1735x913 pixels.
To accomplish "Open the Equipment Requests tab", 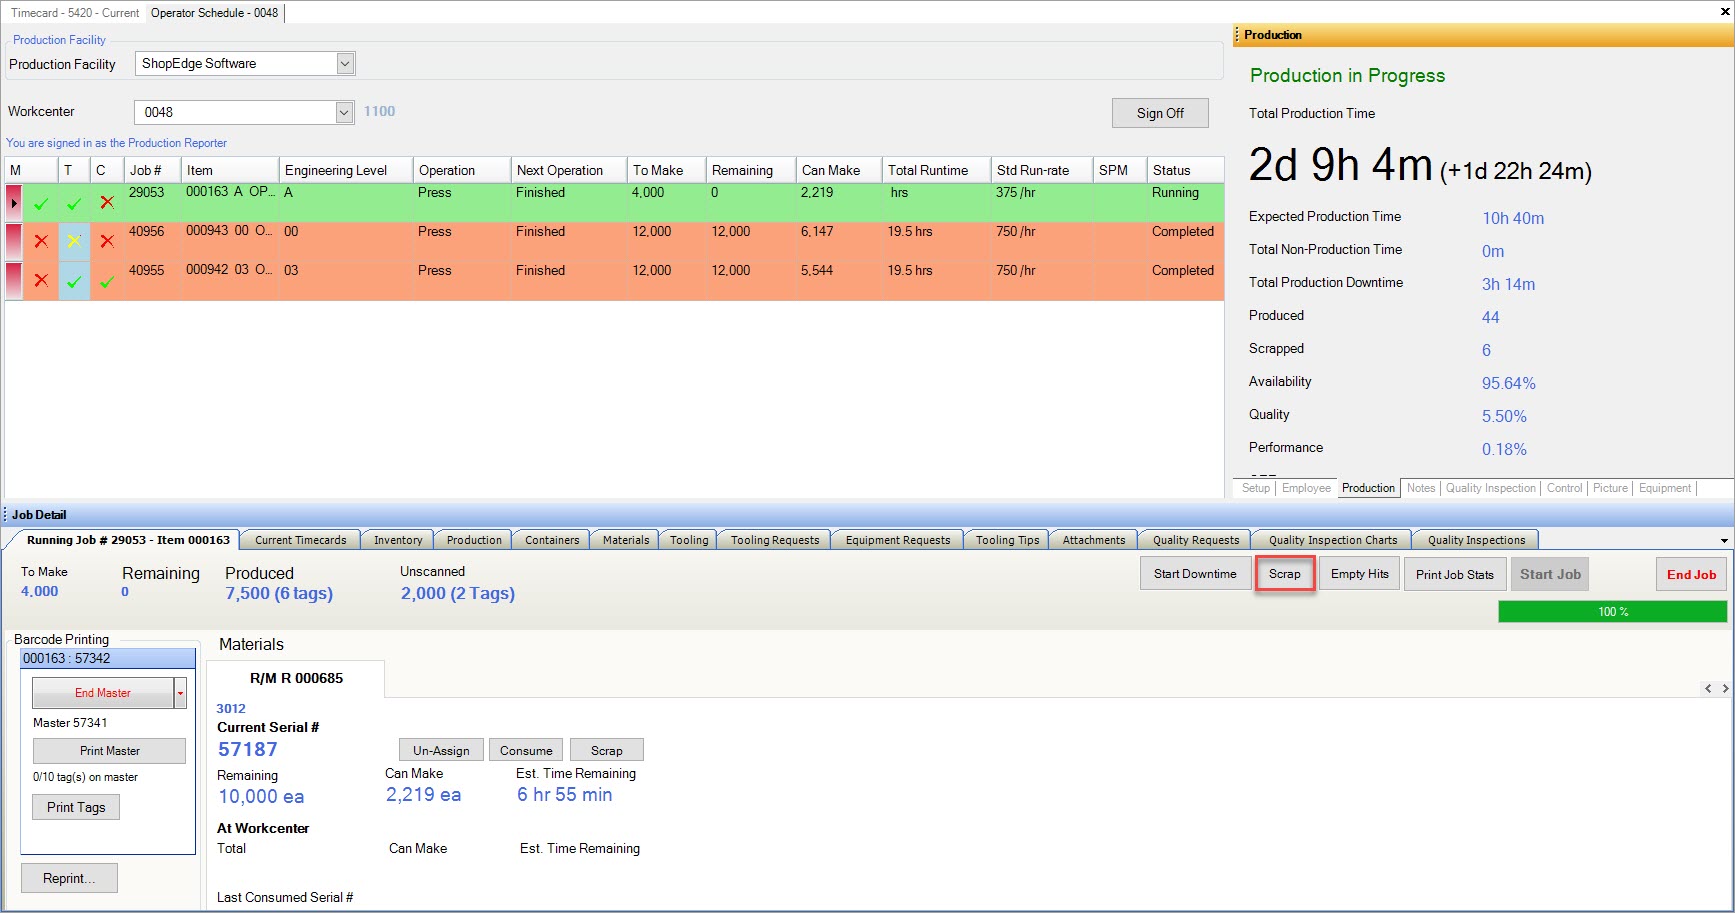I will pyautogui.click(x=898, y=540).
